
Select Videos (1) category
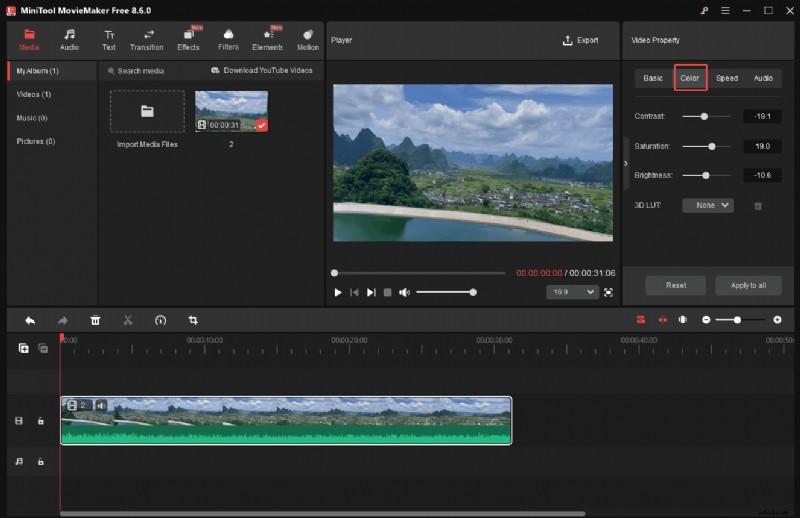[34, 94]
